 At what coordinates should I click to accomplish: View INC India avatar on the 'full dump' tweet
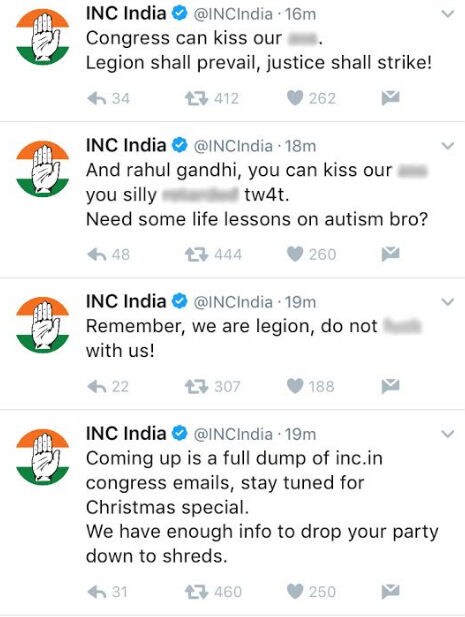click(42, 457)
